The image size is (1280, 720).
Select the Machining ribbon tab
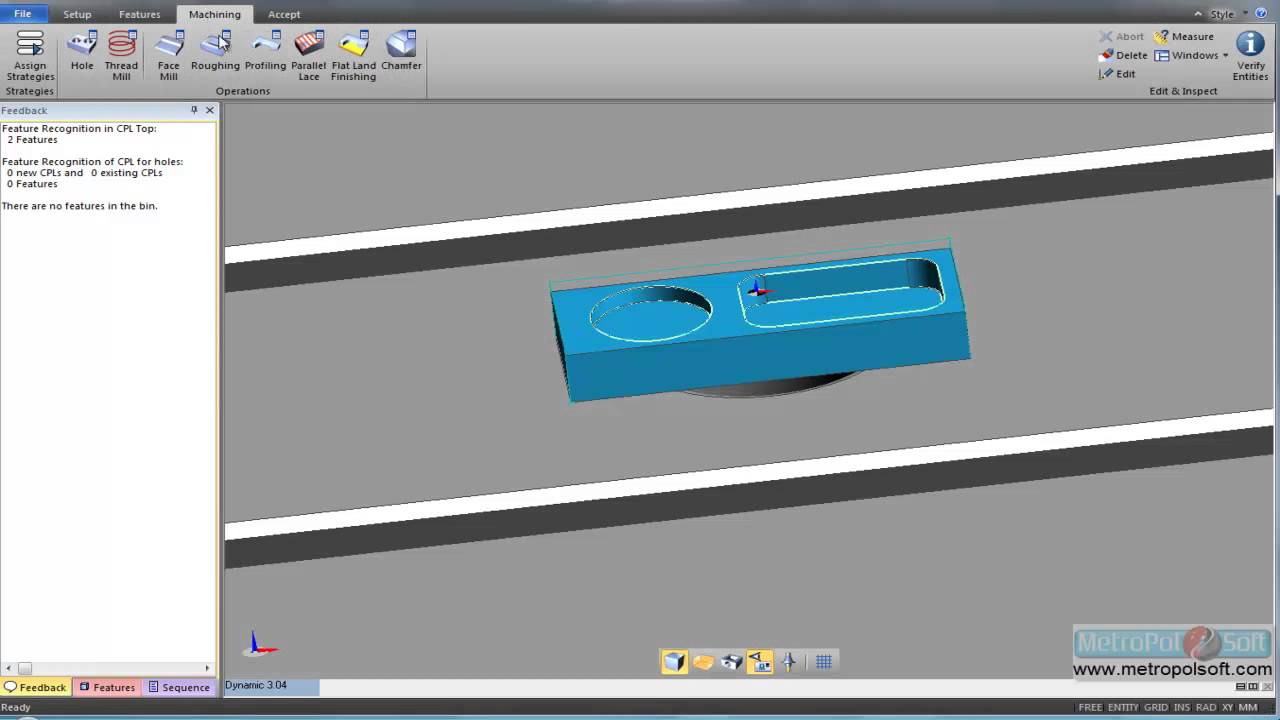pos(215,14)
